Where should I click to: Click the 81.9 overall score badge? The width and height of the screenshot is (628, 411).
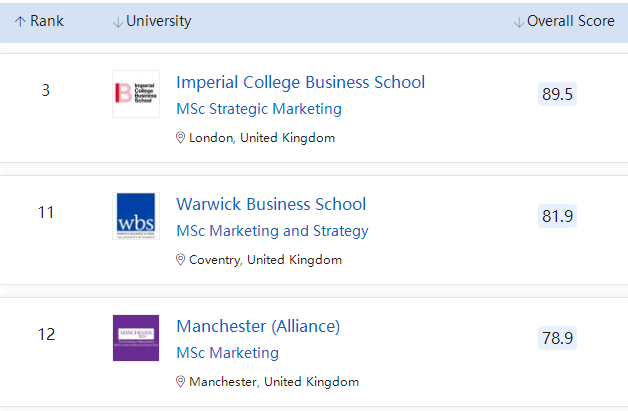(557, 216)
